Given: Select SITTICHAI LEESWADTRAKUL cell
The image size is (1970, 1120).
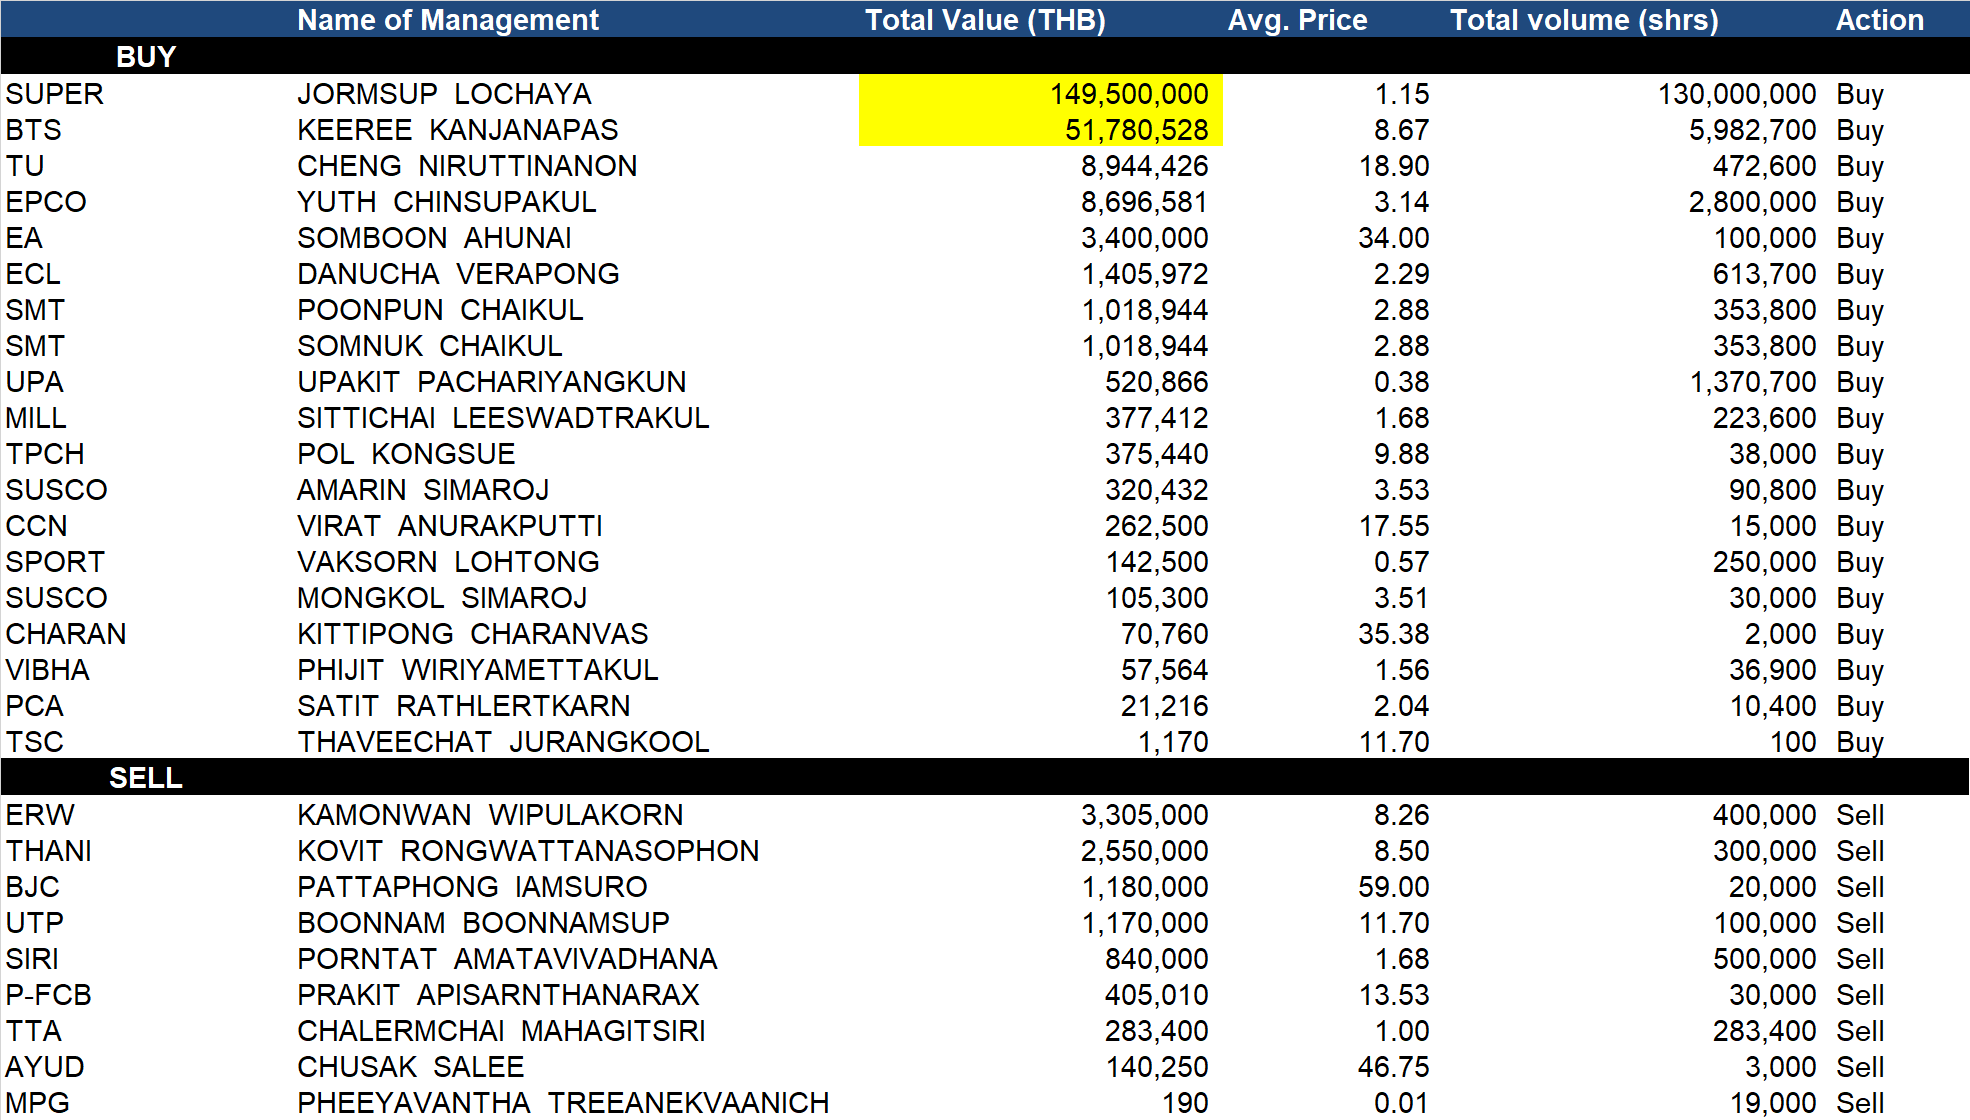Looking at the screenshot, I should (503, 418).
